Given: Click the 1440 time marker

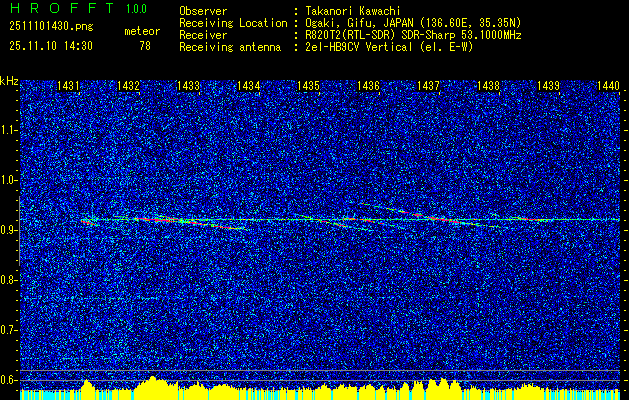Looking at the screenshot, I should (x=609, y=86).
